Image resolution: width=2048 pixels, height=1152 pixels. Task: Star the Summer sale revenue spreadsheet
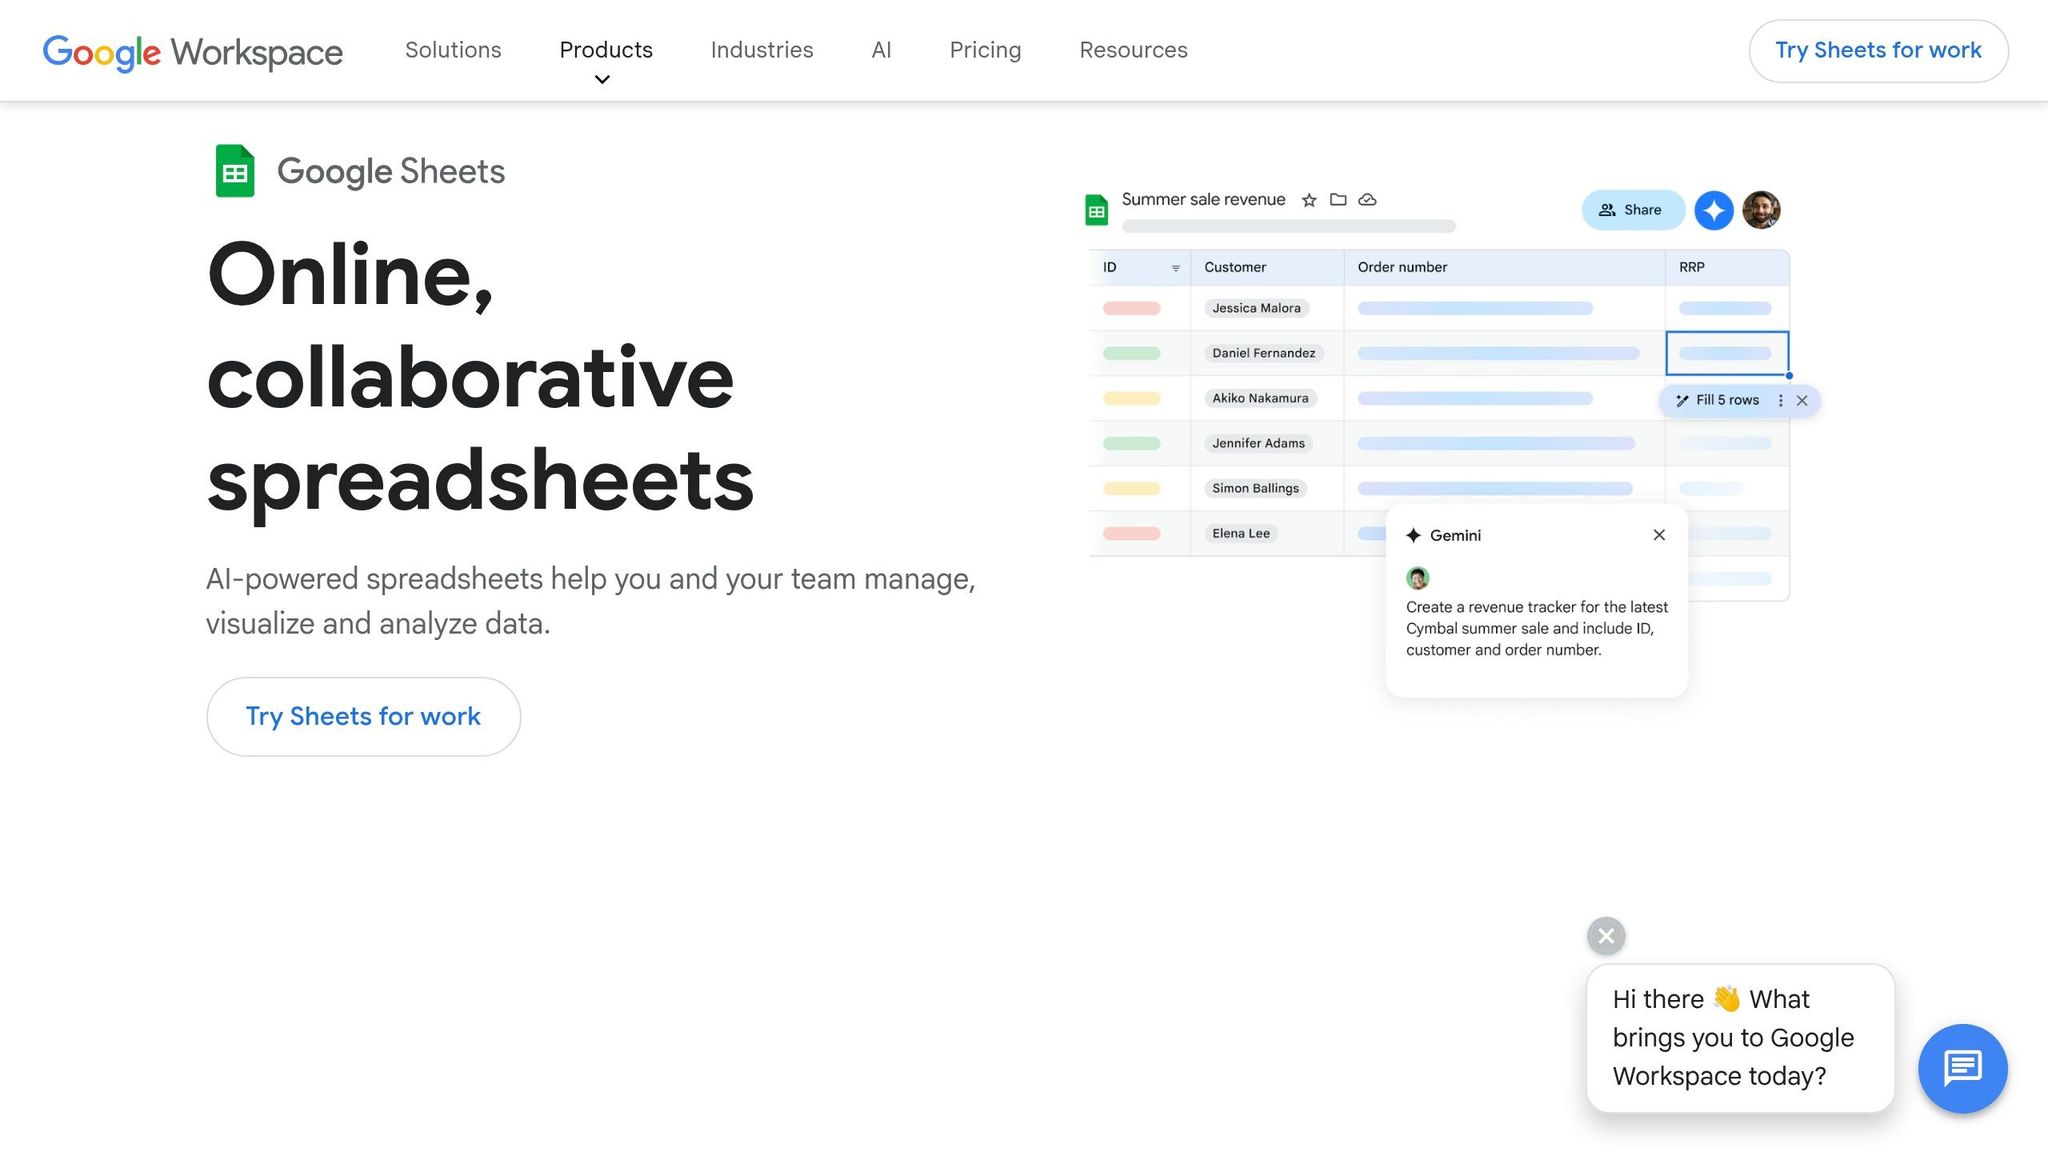point(1309,199)
